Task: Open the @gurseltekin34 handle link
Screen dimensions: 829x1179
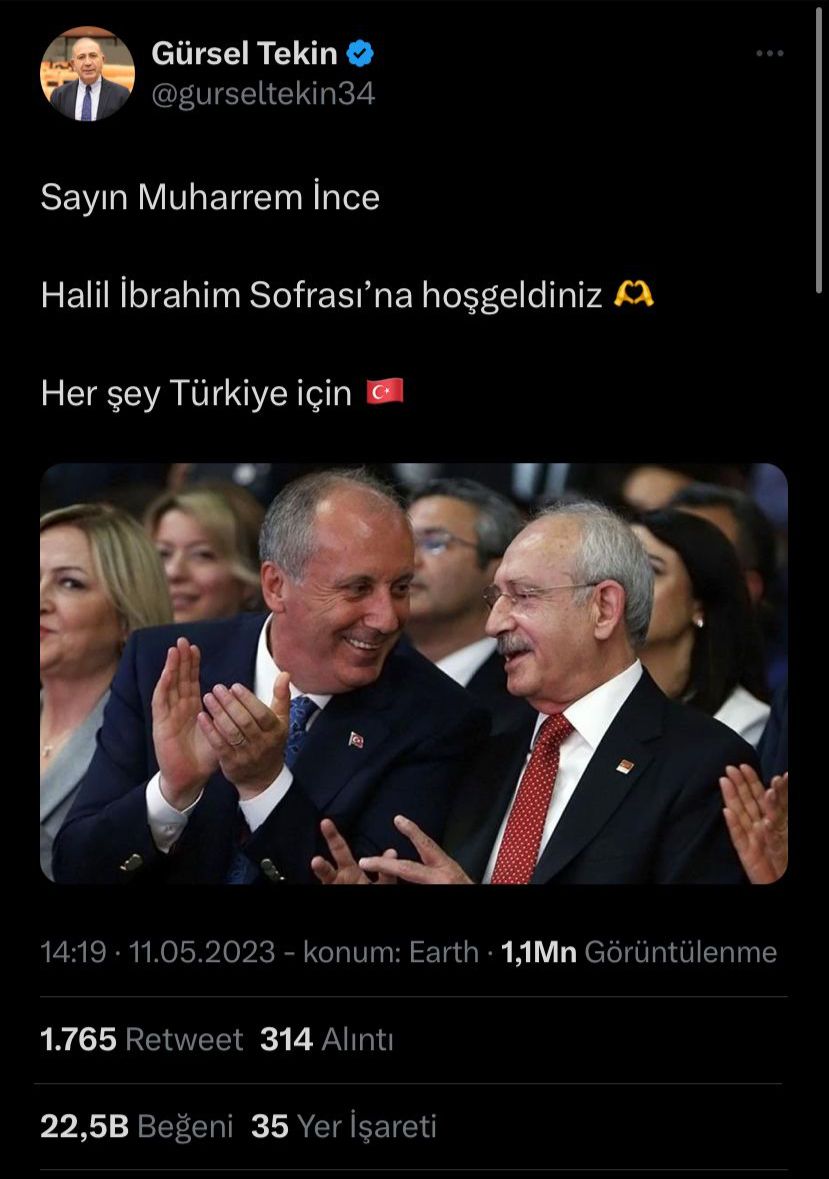Action: (x=263, y=94)
